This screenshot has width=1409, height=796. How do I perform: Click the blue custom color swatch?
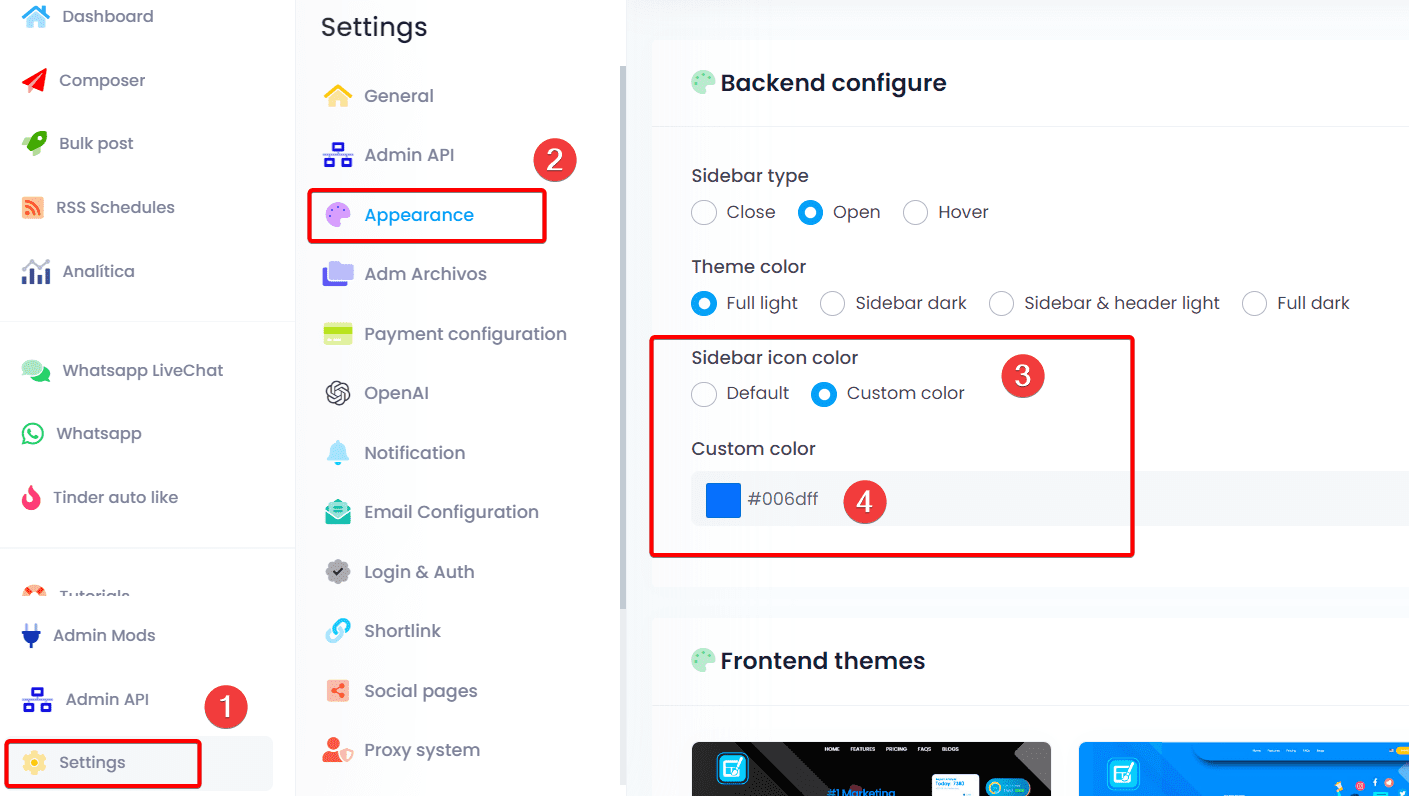[x=723, y=499]
